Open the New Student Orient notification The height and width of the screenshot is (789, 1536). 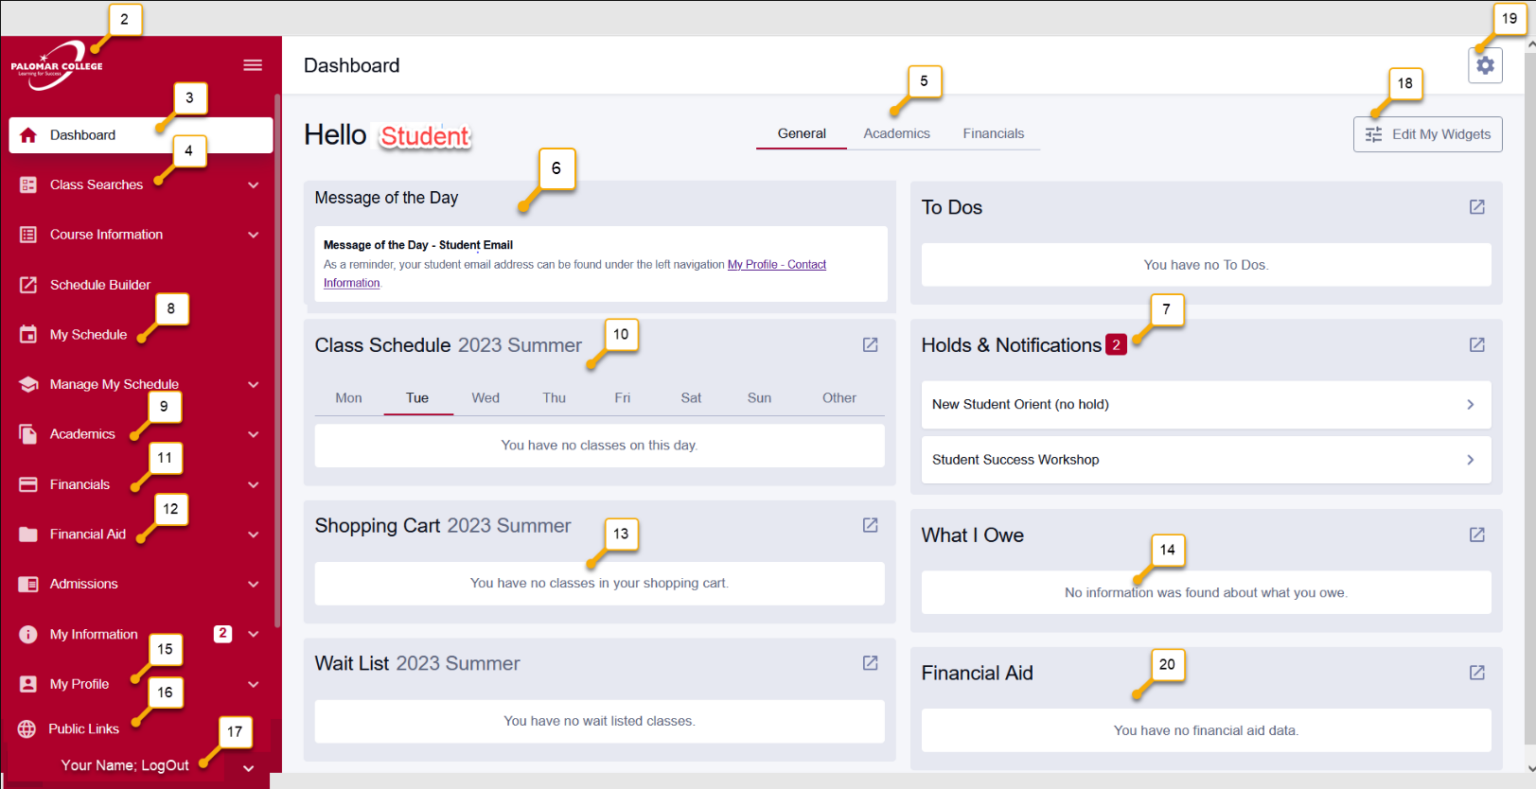[x=1205, y=405]
